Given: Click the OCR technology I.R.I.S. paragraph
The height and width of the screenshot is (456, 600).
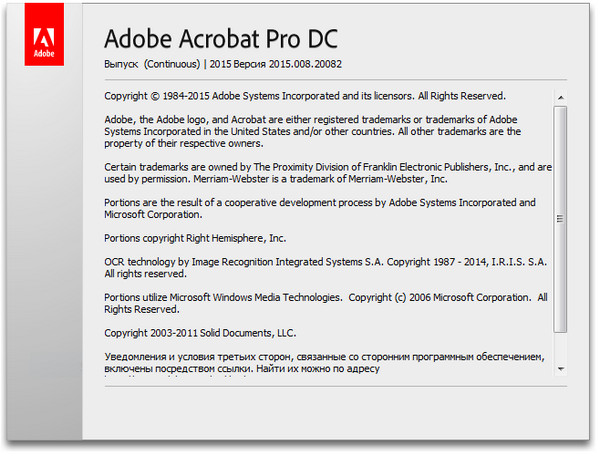Looking at the screenshot, I should tap(325, 267).
